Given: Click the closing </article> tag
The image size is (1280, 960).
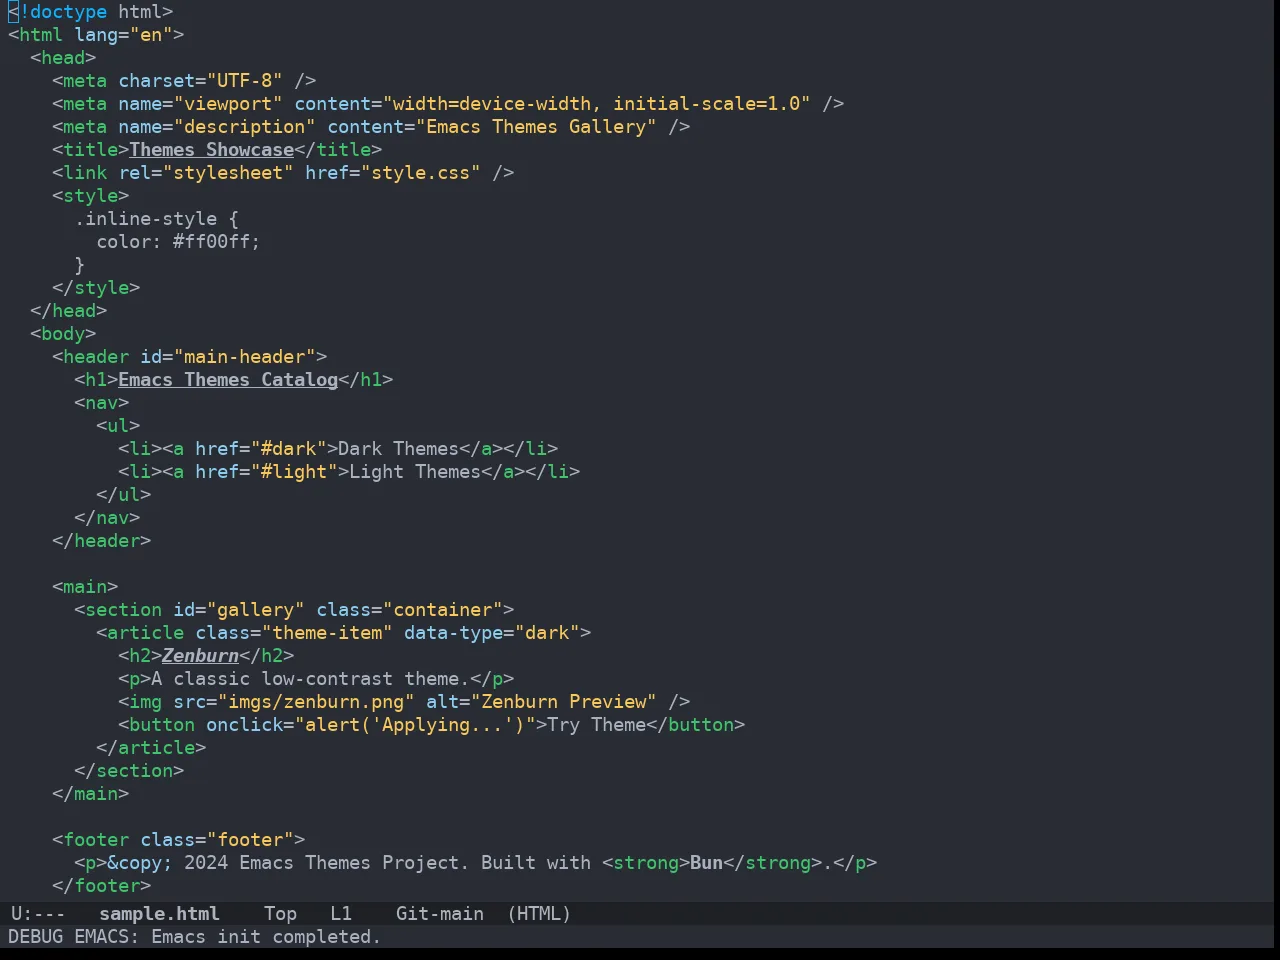Looking at the screenshot, I should pos(151,748).
